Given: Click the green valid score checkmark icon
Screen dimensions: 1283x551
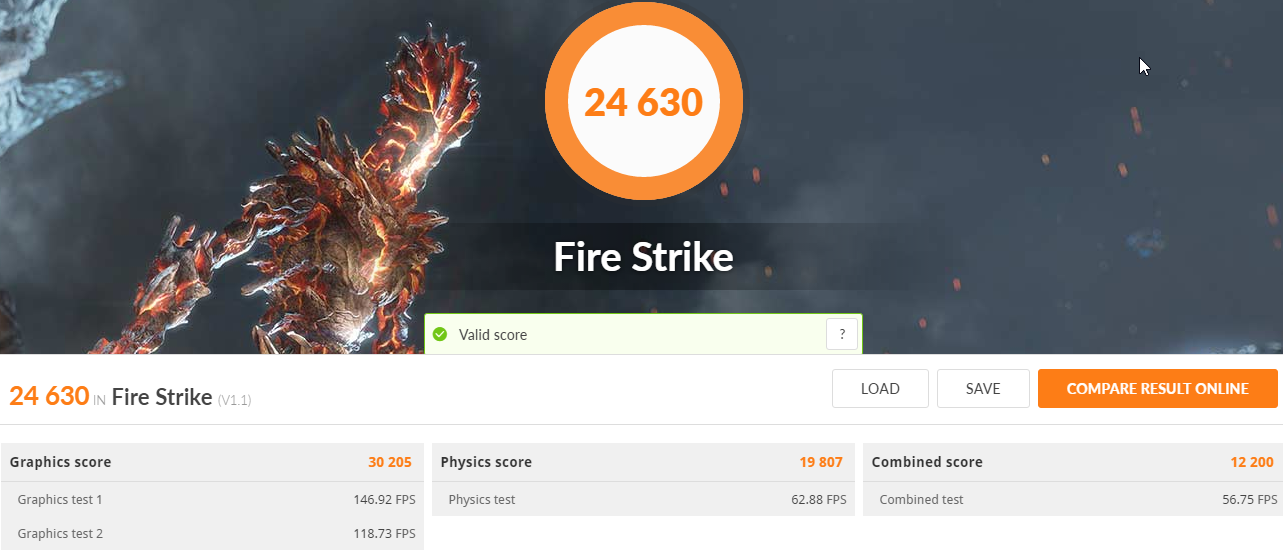Looking at the screenshot, I should tap(440, 334).
